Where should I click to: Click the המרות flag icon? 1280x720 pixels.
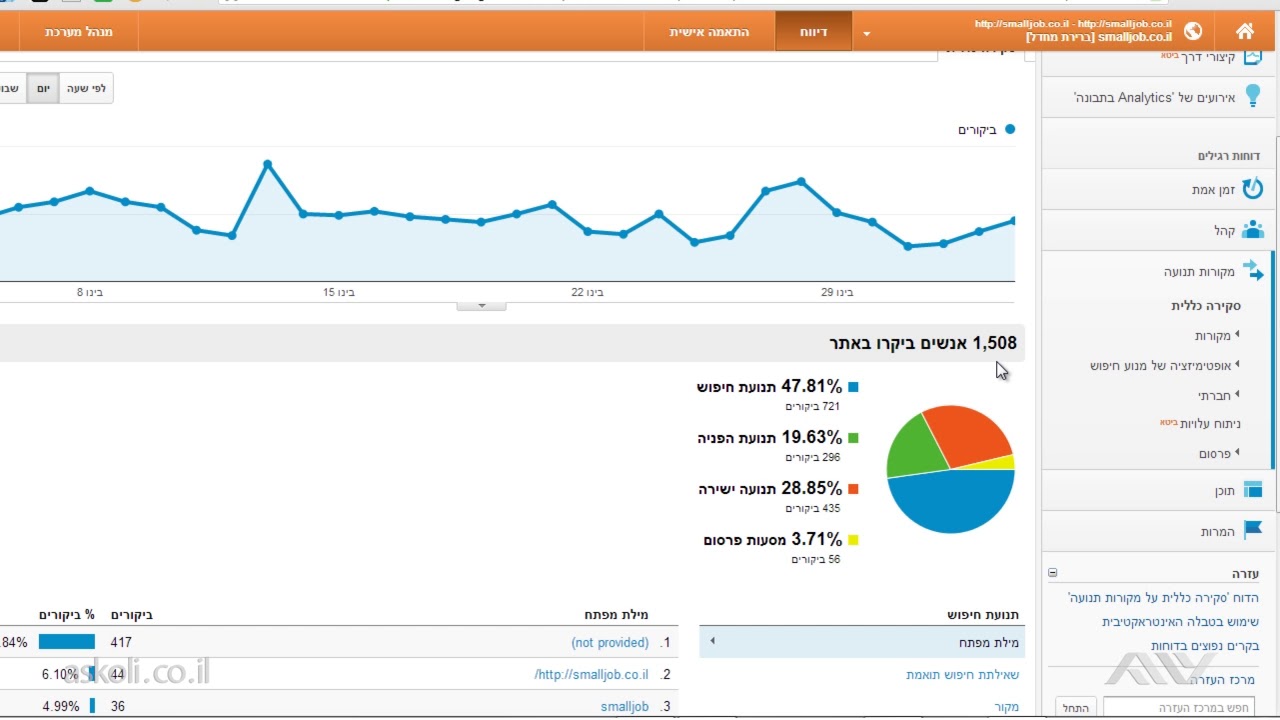click(x=1252, y=530)
